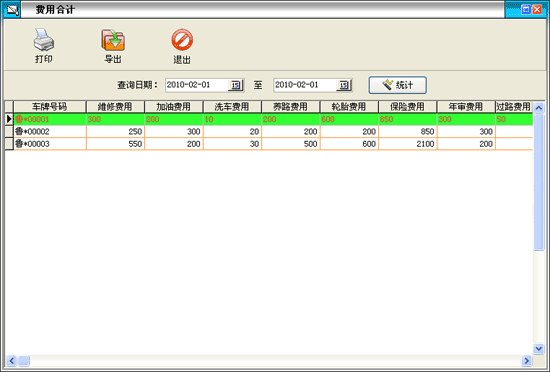Click repair cost 550 in 鲁*00003 row
550x372 pixels.
pos(115,144)
